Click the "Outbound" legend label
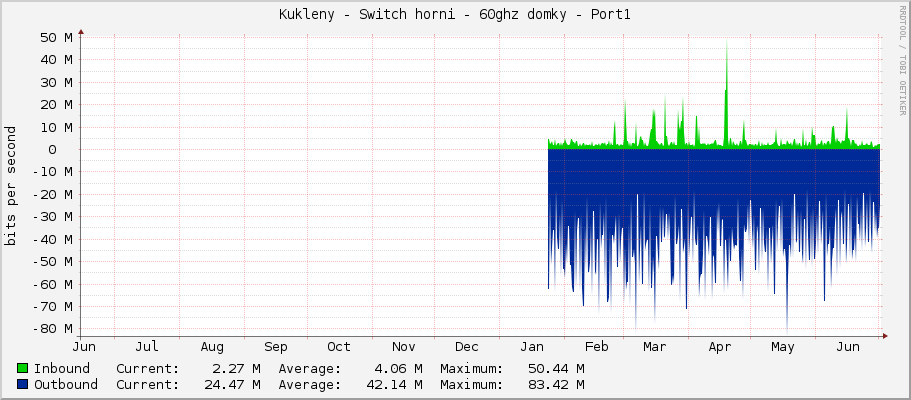 coord(66,385)
